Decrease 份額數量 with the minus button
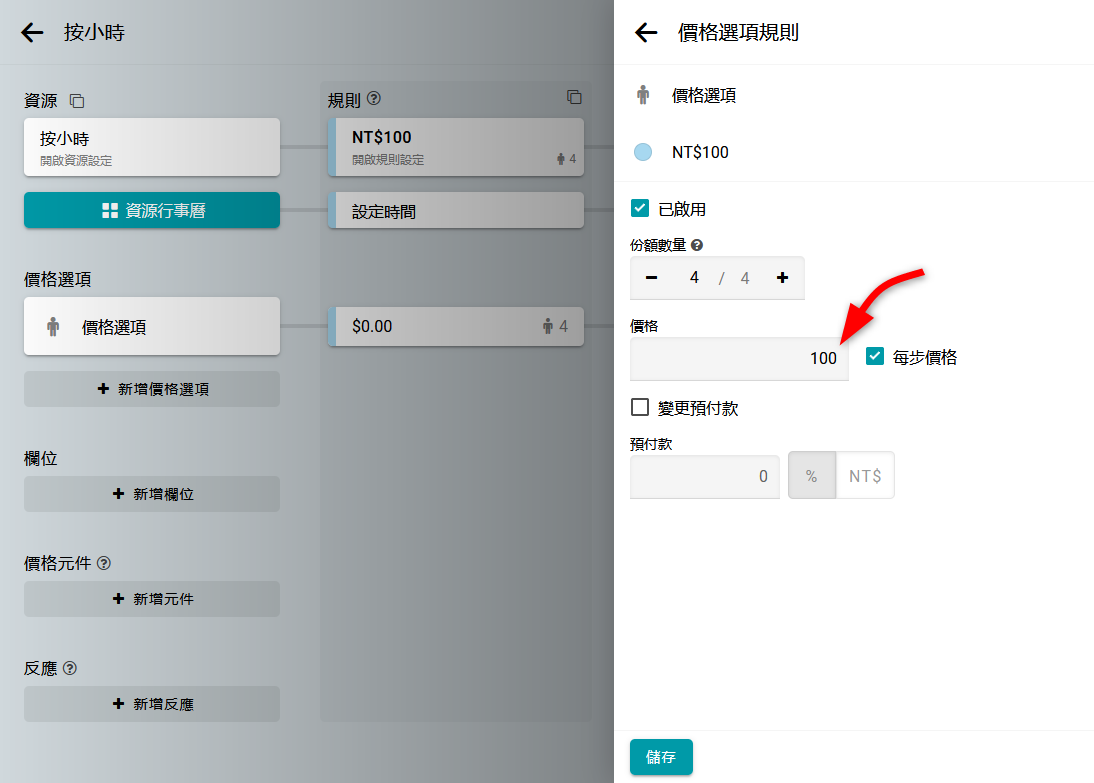 [652, 278]
